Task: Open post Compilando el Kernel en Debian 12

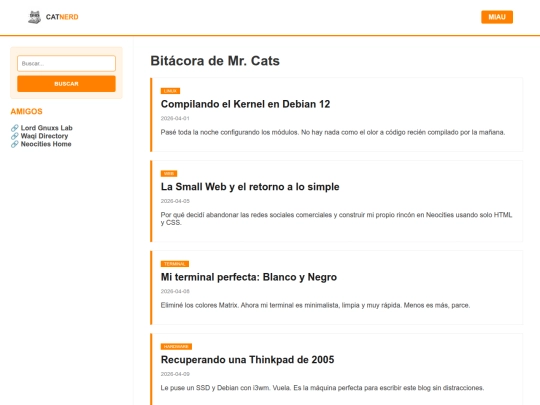Action: coord(245,104)
